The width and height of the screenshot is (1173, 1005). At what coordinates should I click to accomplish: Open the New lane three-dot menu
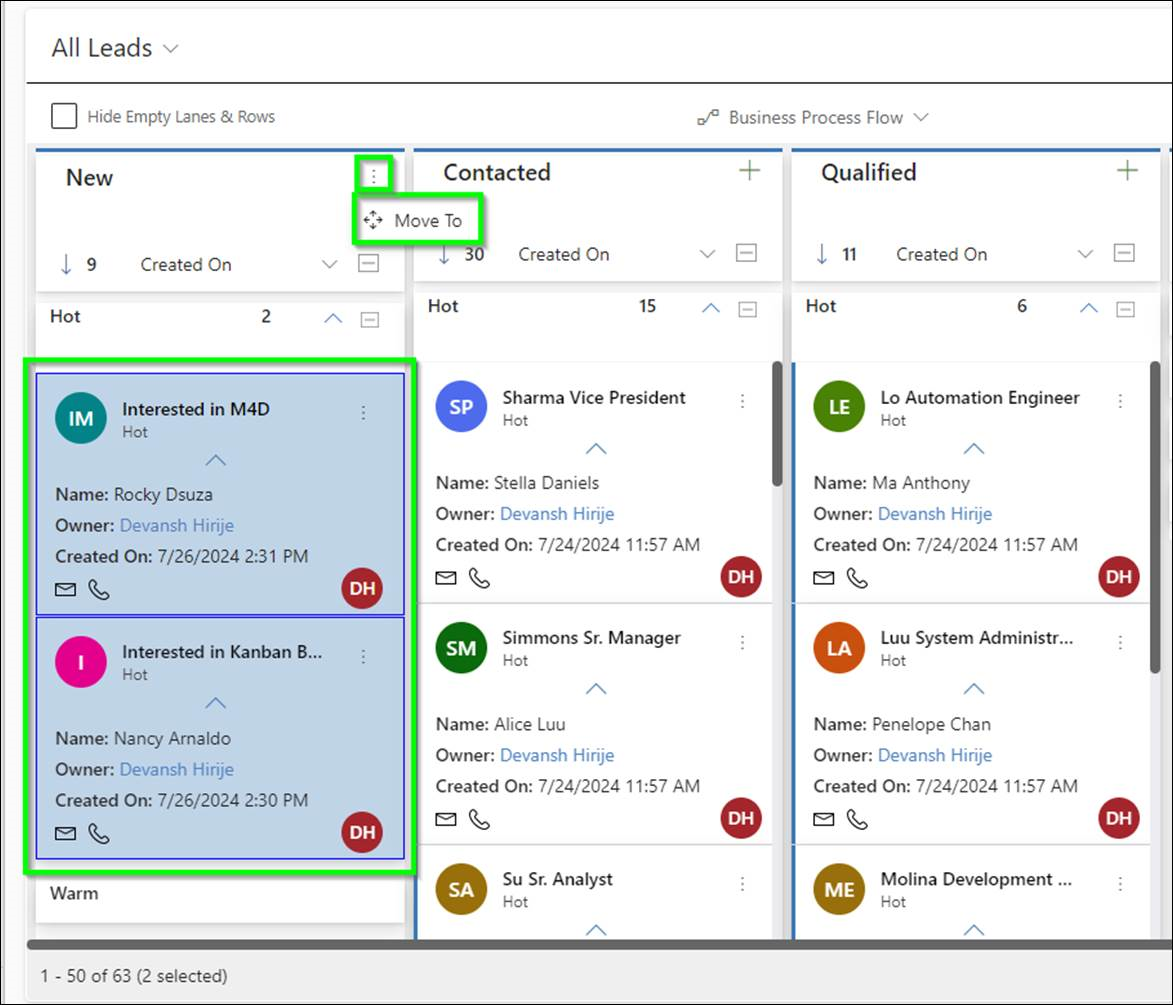[373, 176]
